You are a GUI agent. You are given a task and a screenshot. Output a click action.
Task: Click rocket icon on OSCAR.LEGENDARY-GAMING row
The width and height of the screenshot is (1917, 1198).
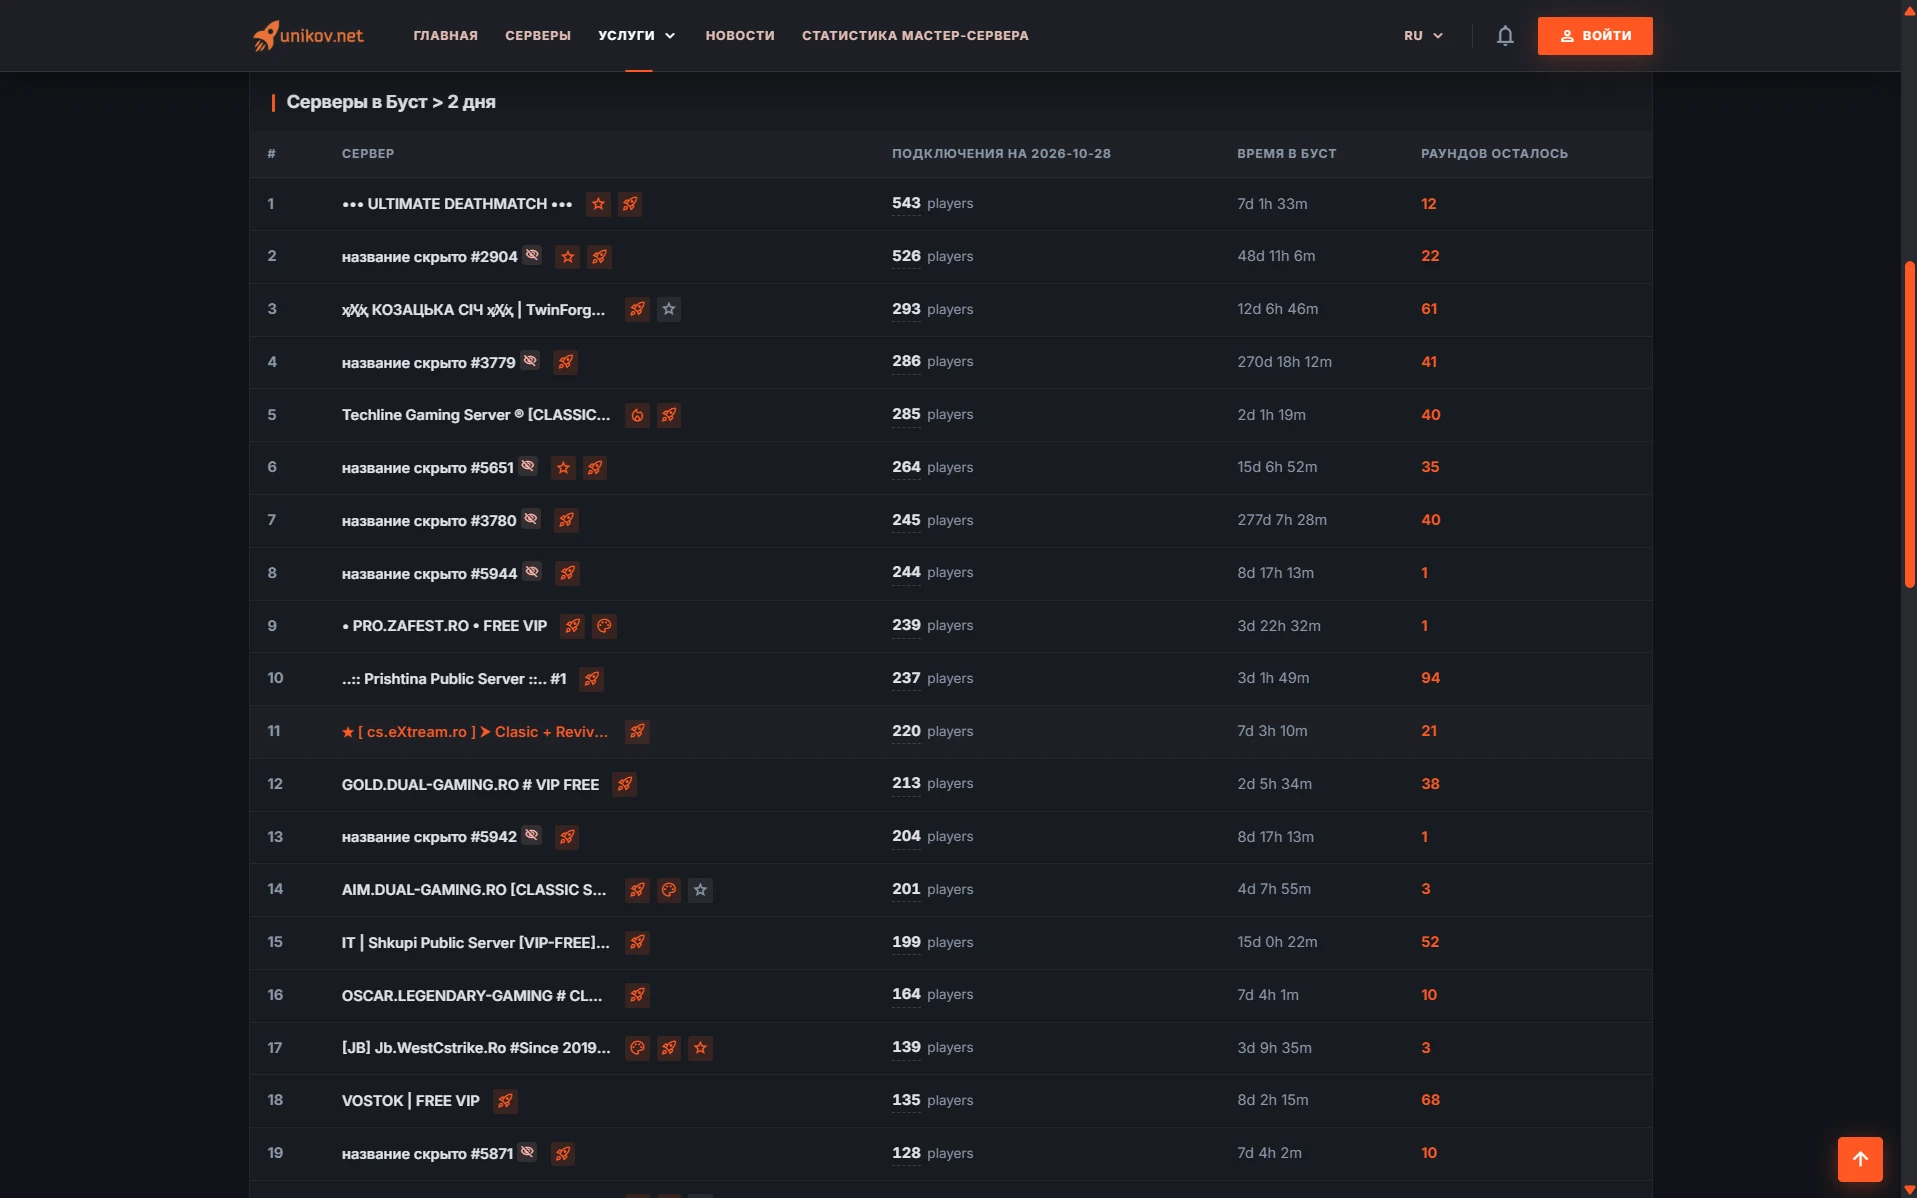637,995
